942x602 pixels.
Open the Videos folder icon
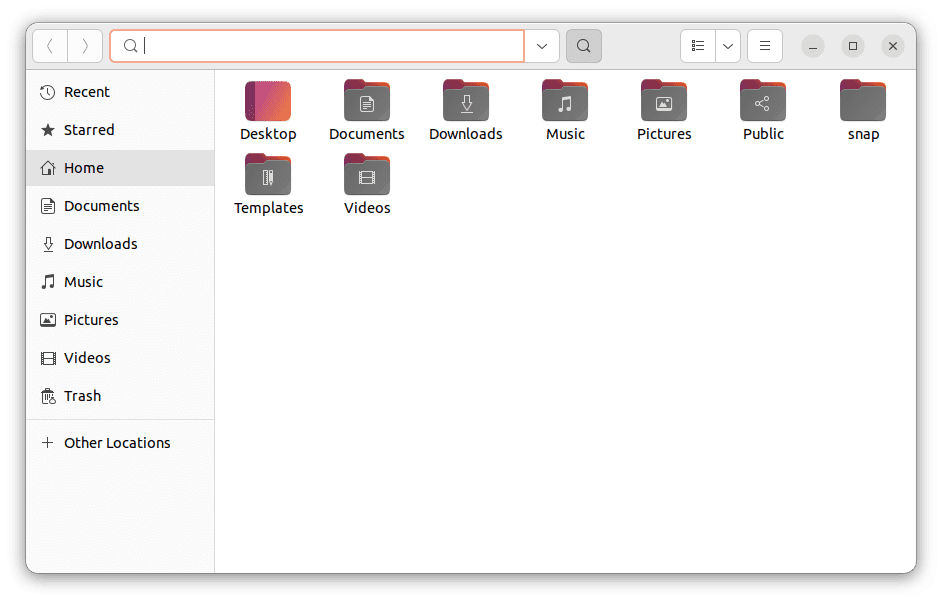(x=366, y=176)
